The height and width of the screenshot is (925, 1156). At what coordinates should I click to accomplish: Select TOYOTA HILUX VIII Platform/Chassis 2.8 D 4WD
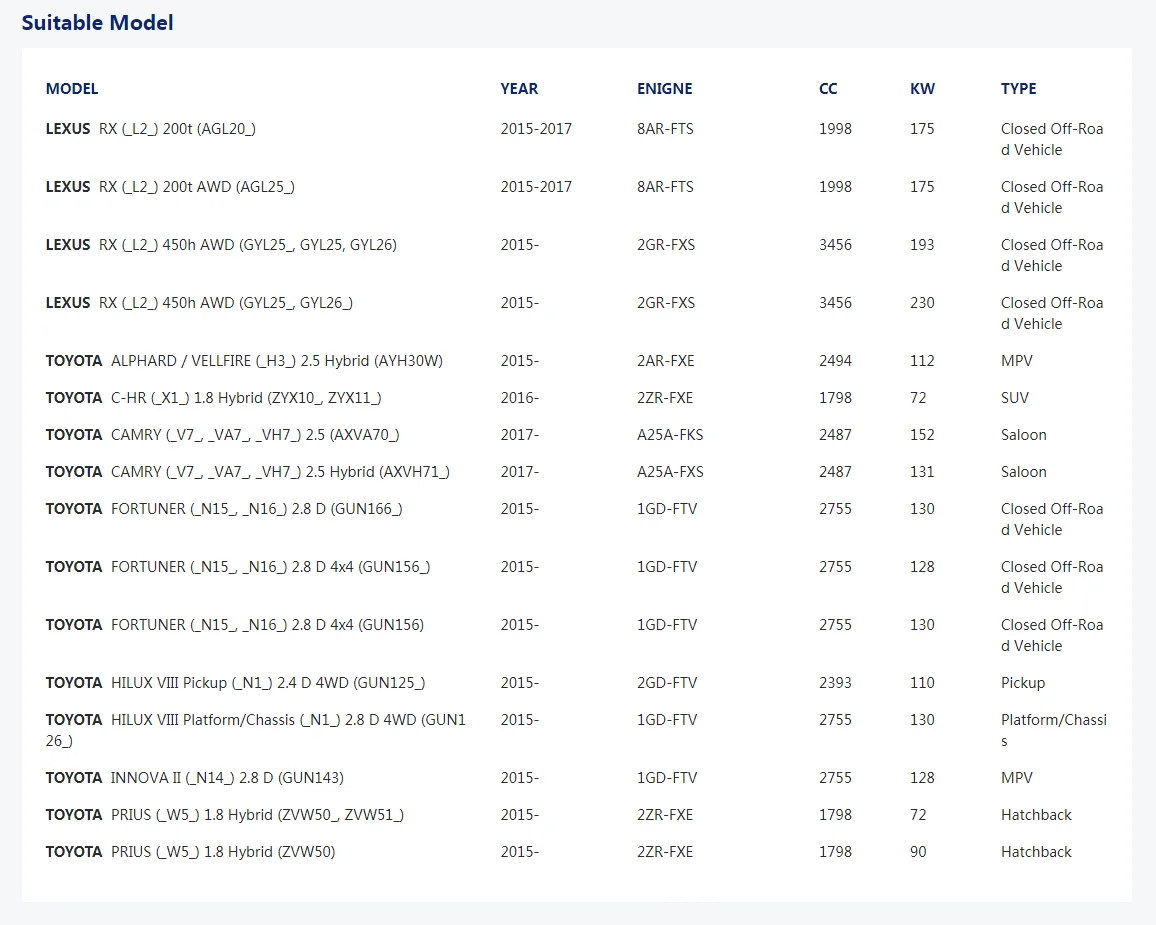pos(256,730)
